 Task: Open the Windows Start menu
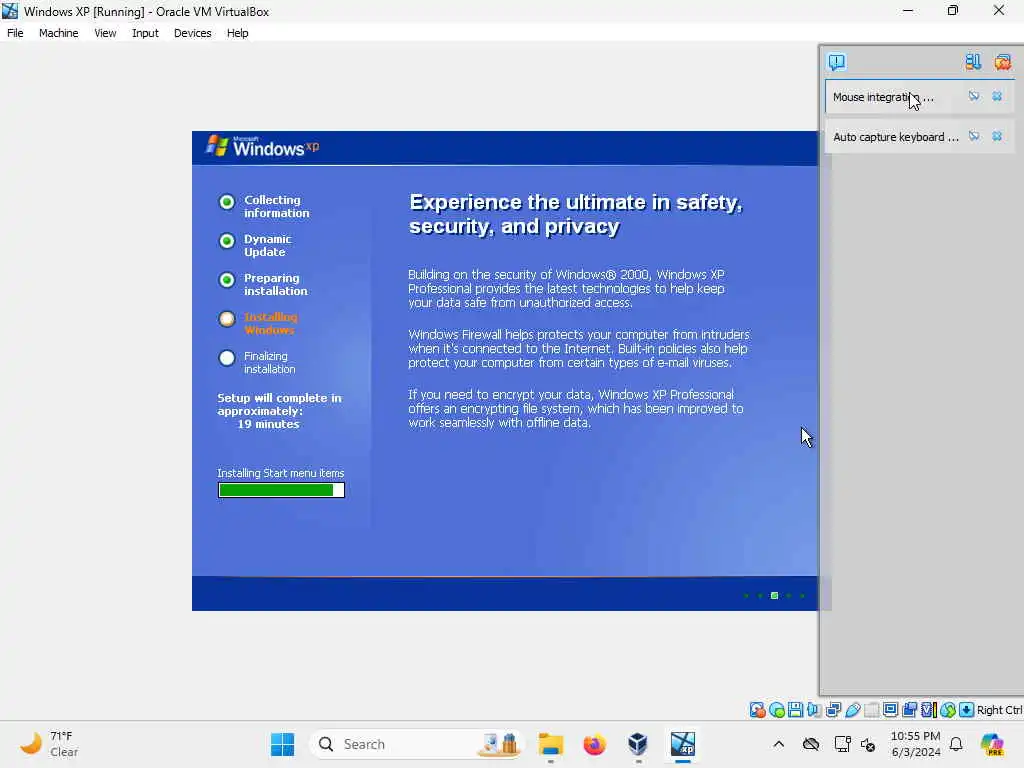[x=282, y=744]
